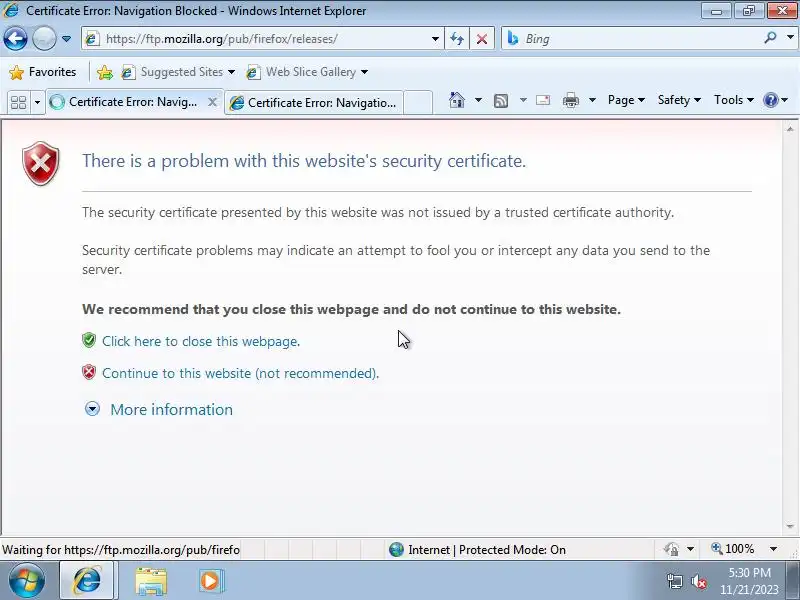Expand the tab list dropdown arrow
Viewport: 800px width, 600px height.
[37, 102]
